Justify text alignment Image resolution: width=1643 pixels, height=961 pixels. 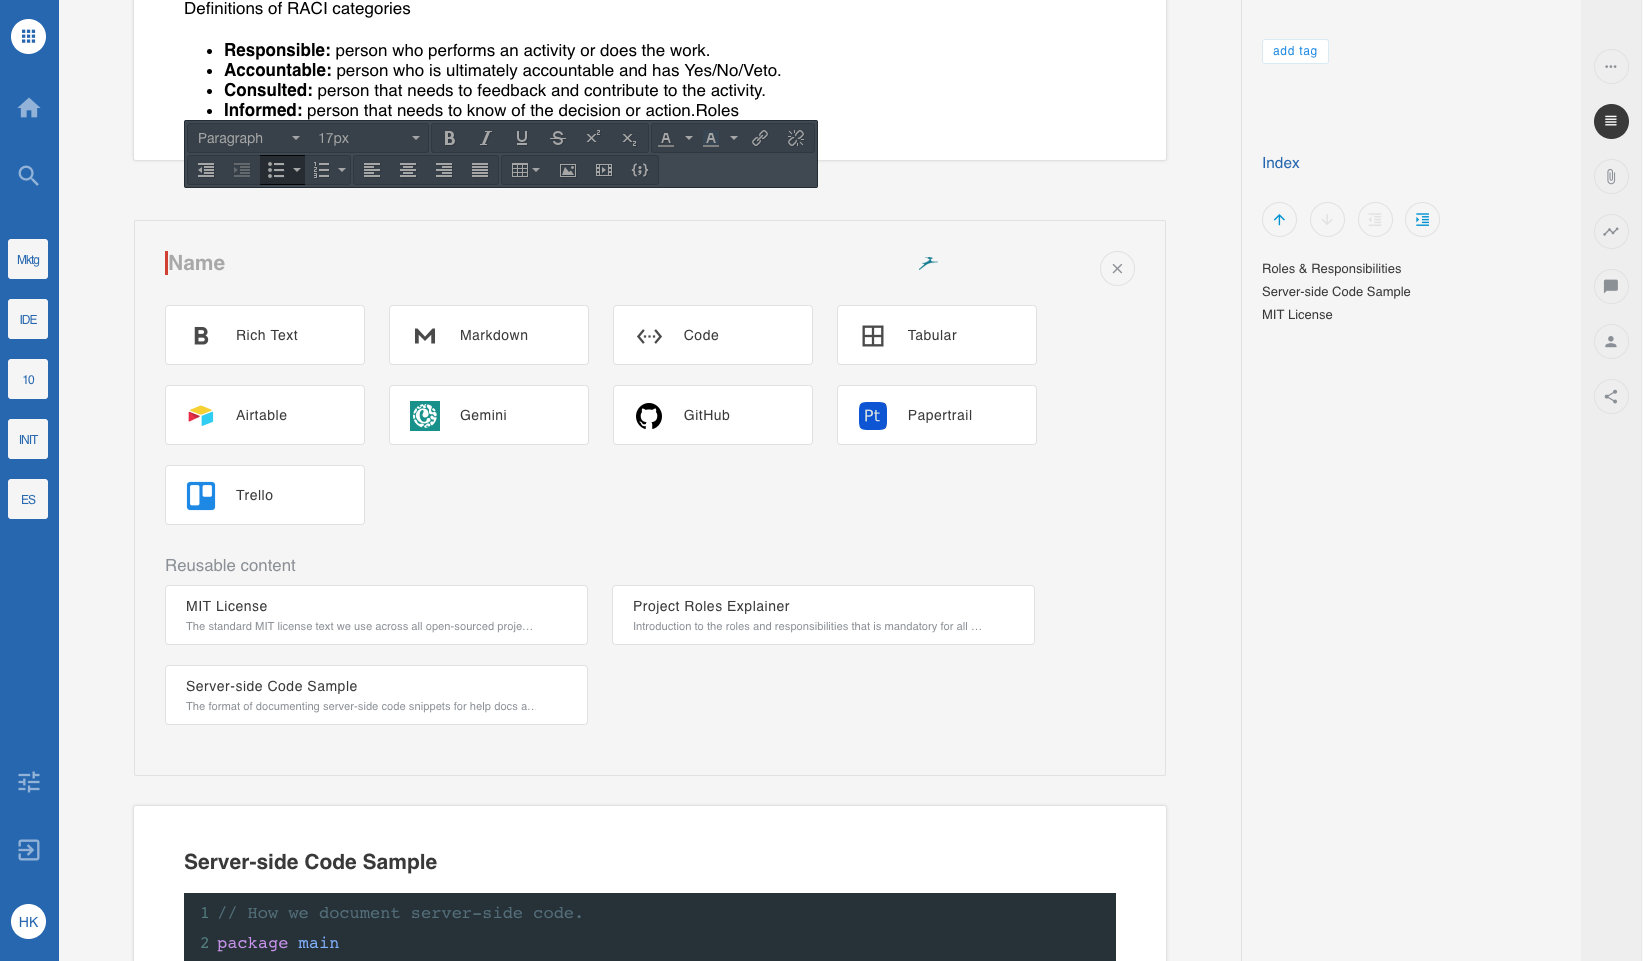coord(480,170)
